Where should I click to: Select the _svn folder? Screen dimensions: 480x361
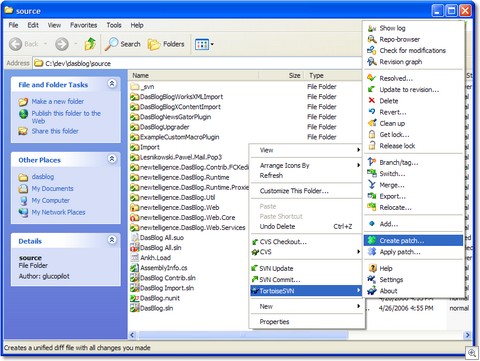[x=142, y=87]
